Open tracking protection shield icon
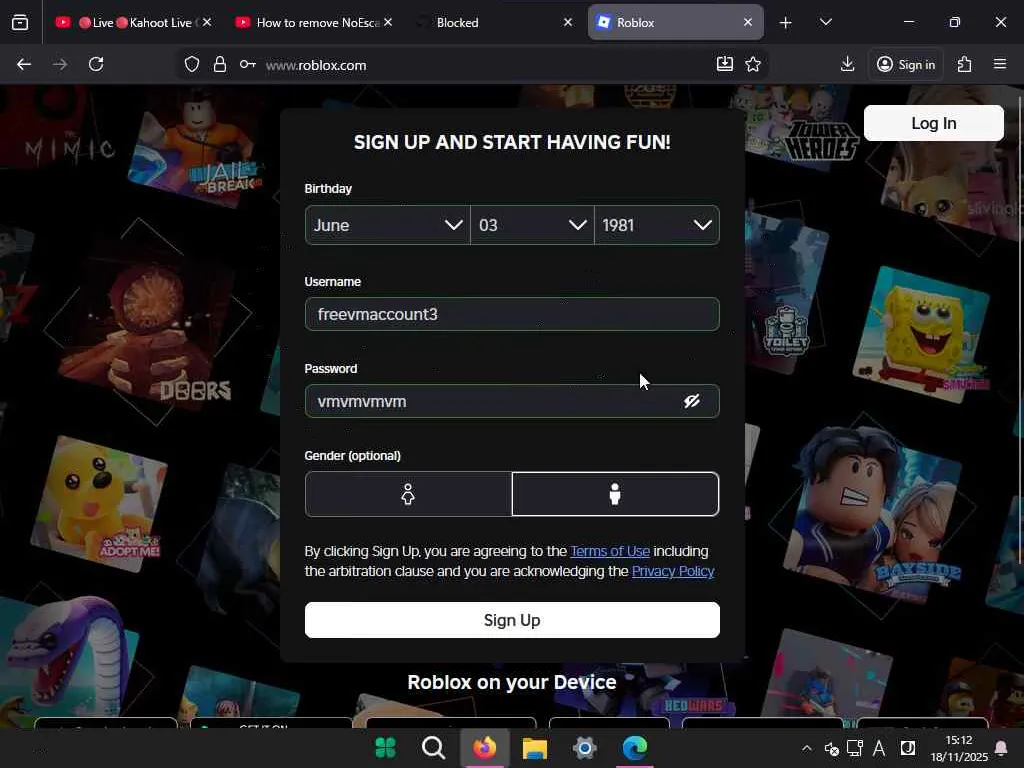This screenshot has height=768, width=1024. [x=191, y=64]
